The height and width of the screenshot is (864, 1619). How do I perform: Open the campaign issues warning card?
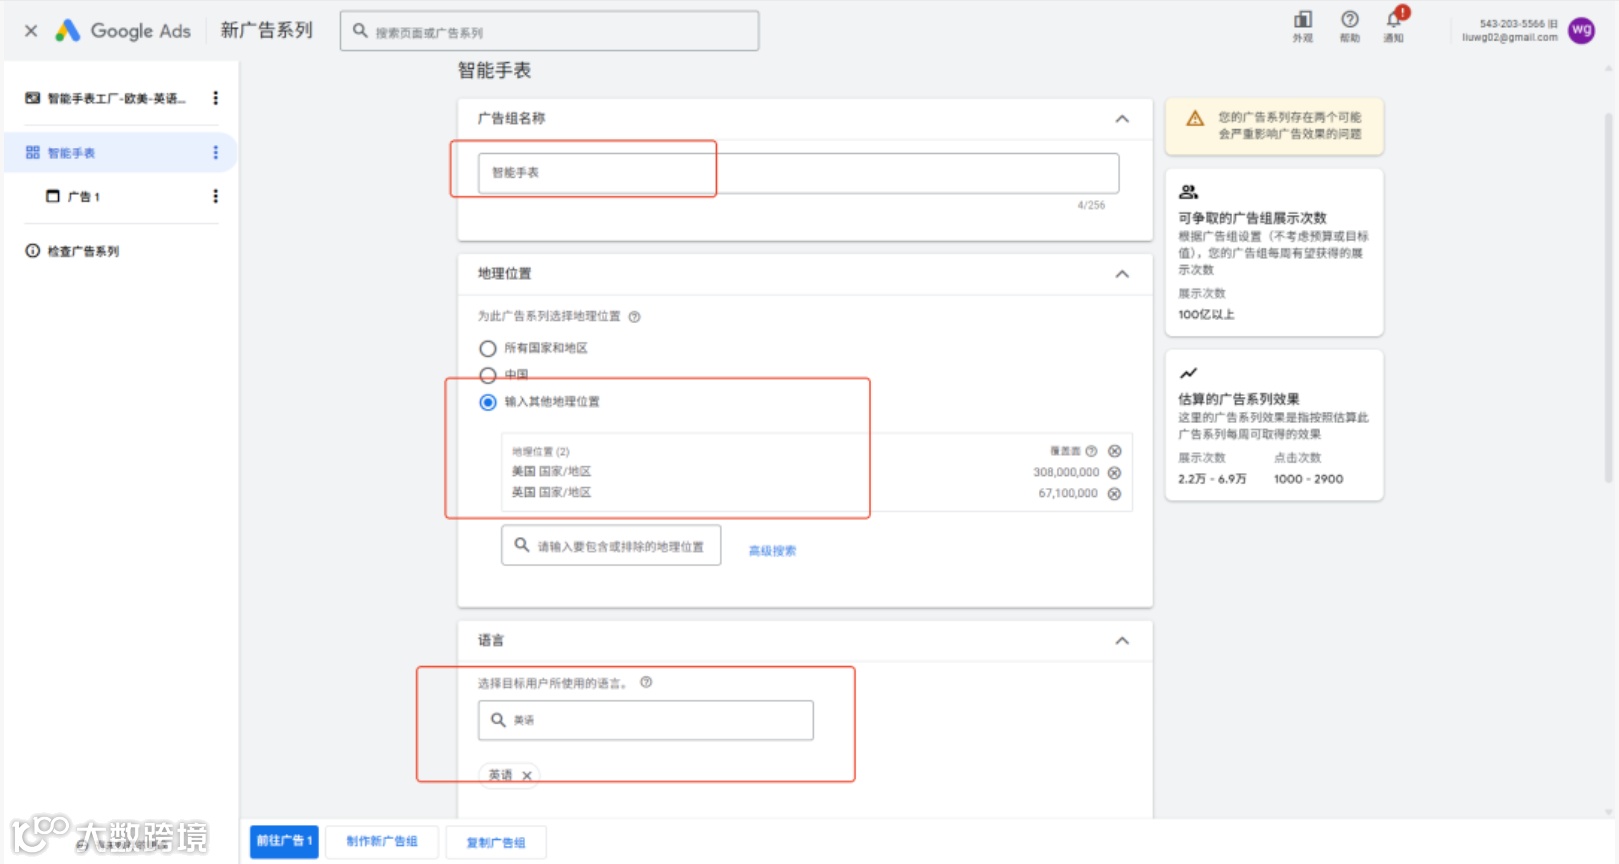1274,126
